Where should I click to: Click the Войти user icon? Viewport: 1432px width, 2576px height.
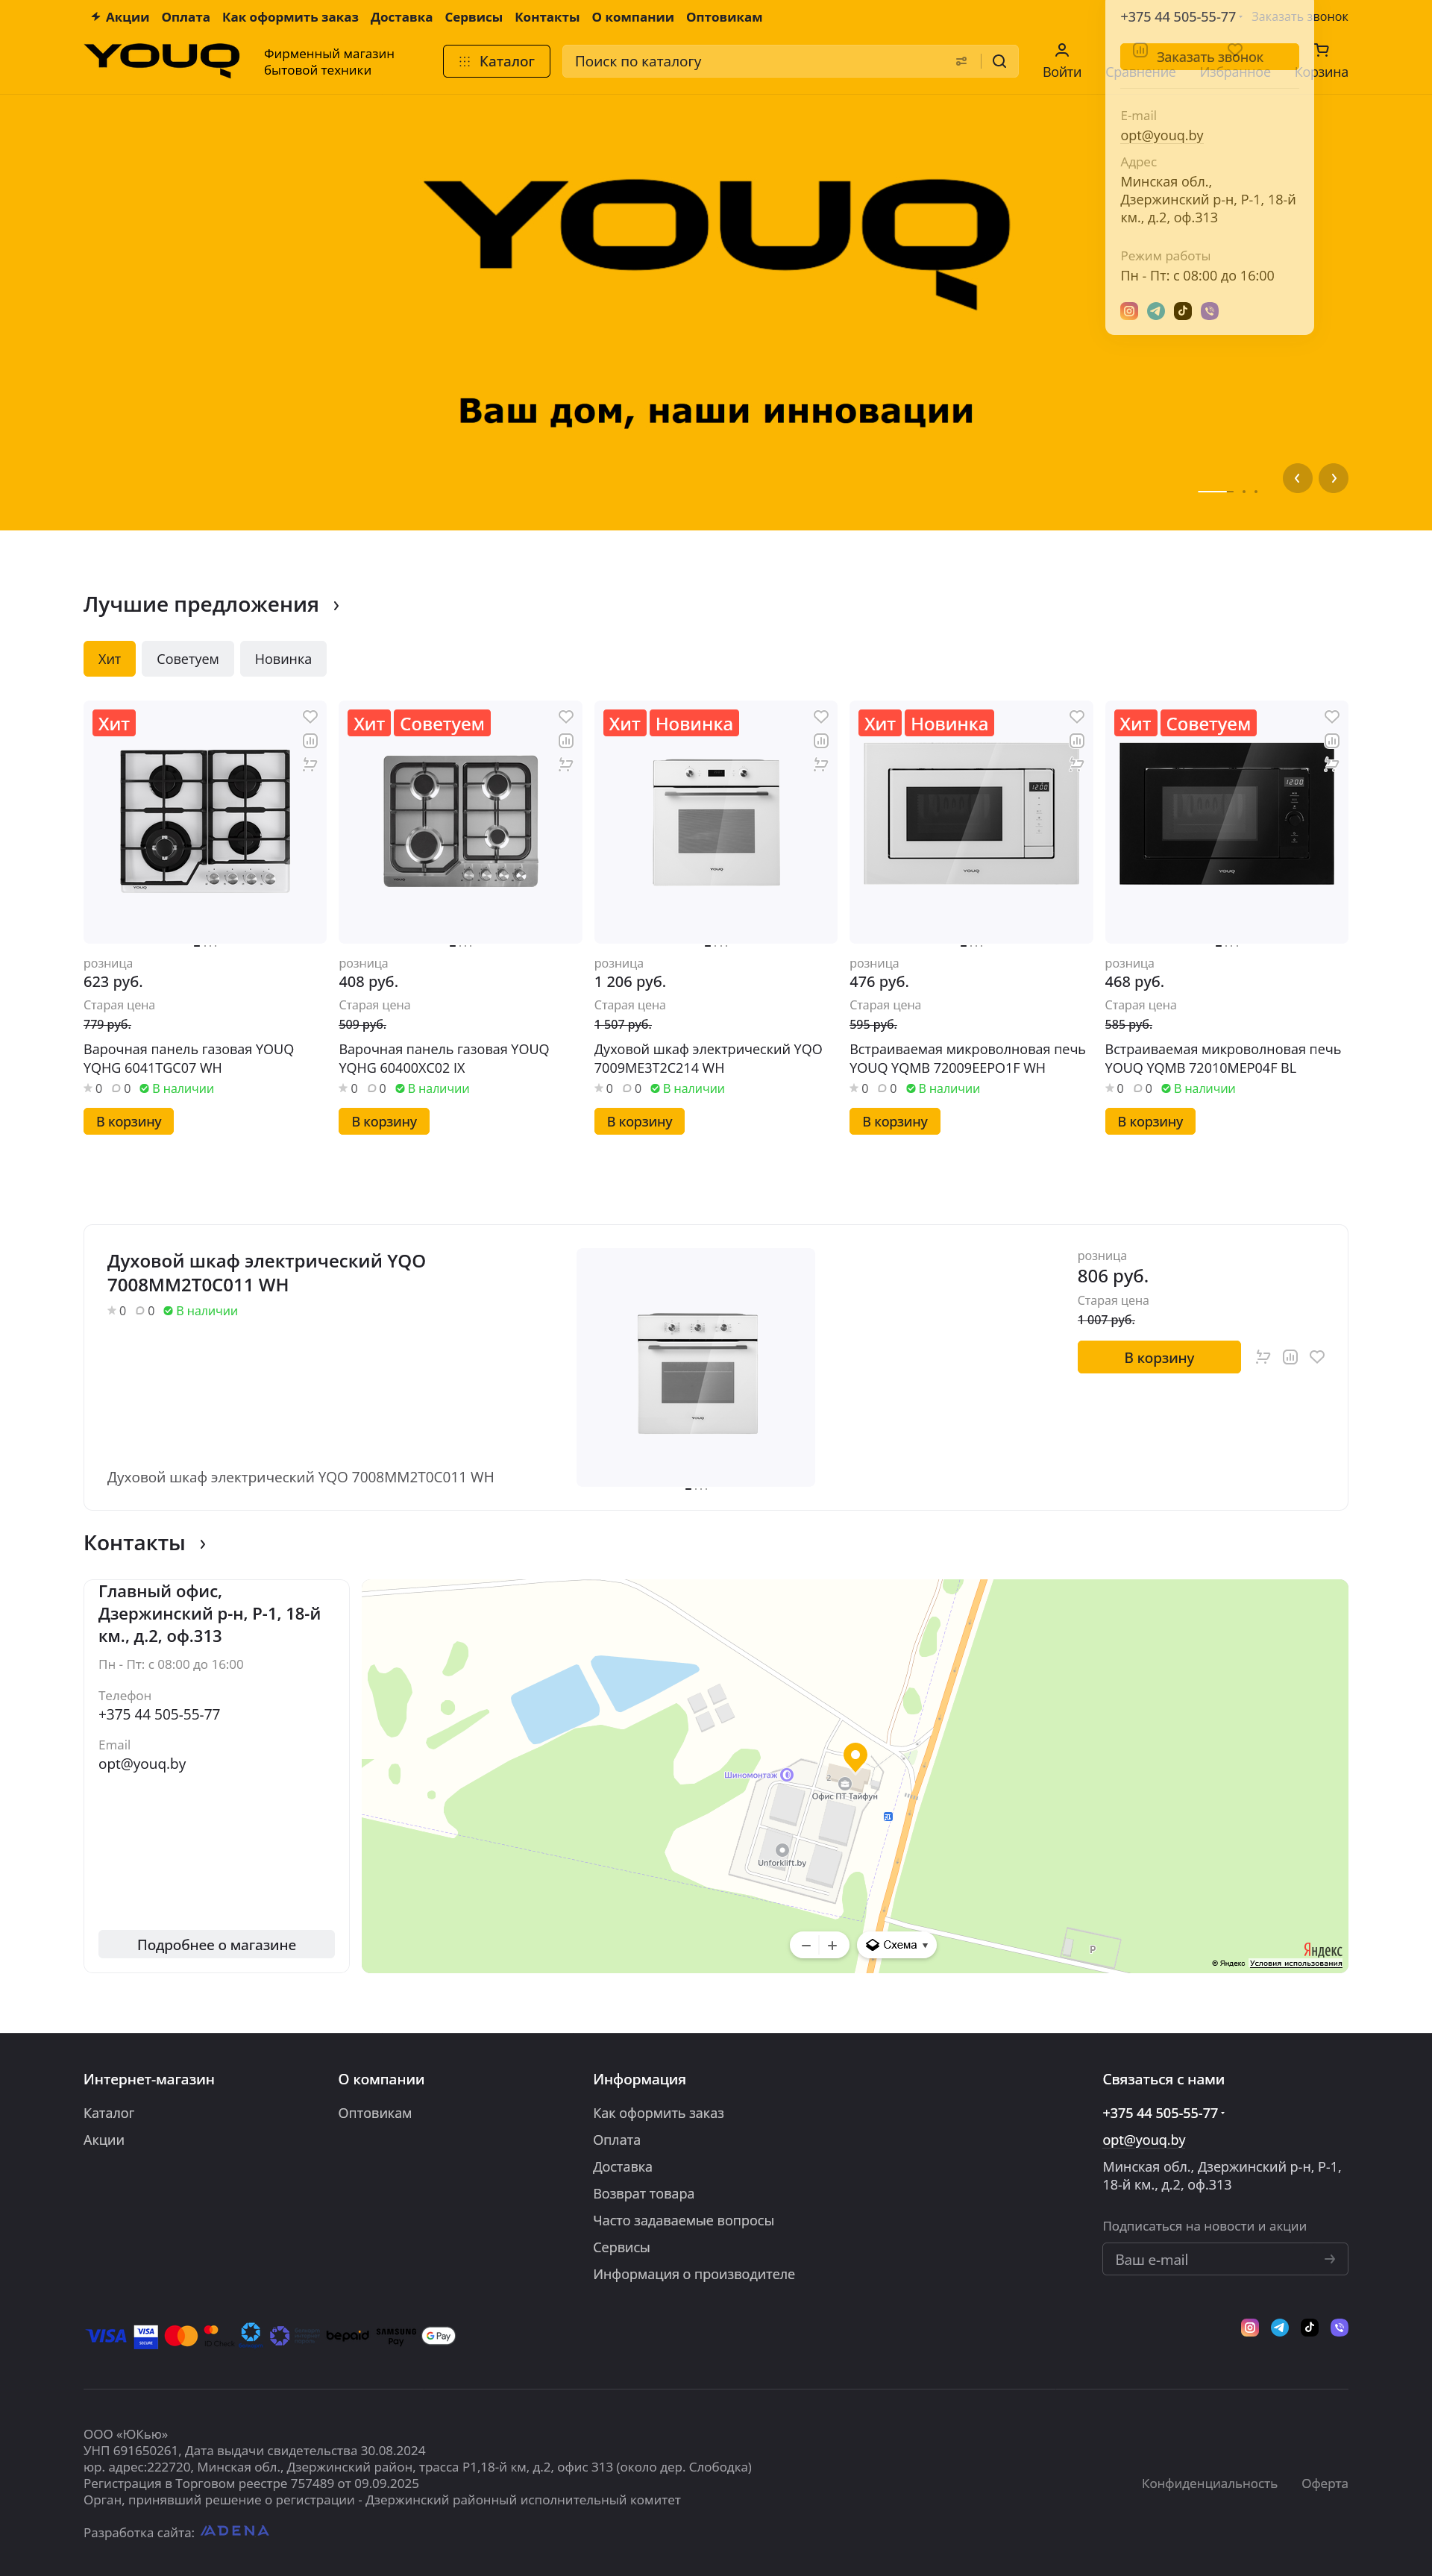click(1061, 50)
